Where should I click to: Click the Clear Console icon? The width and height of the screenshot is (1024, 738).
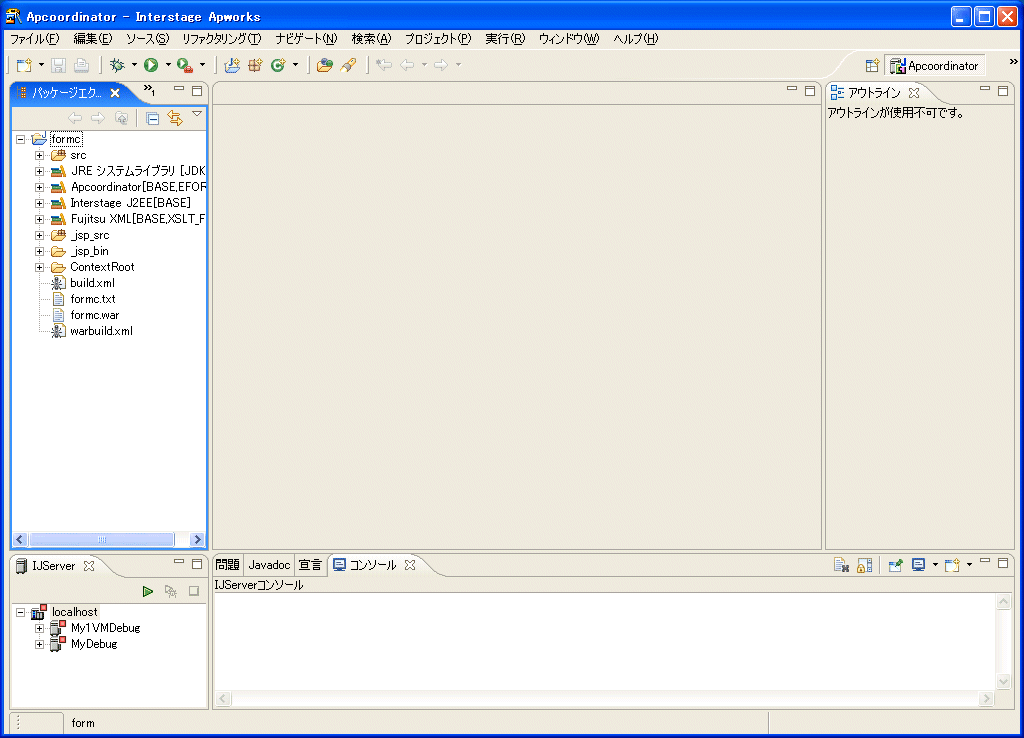(841, 565)
